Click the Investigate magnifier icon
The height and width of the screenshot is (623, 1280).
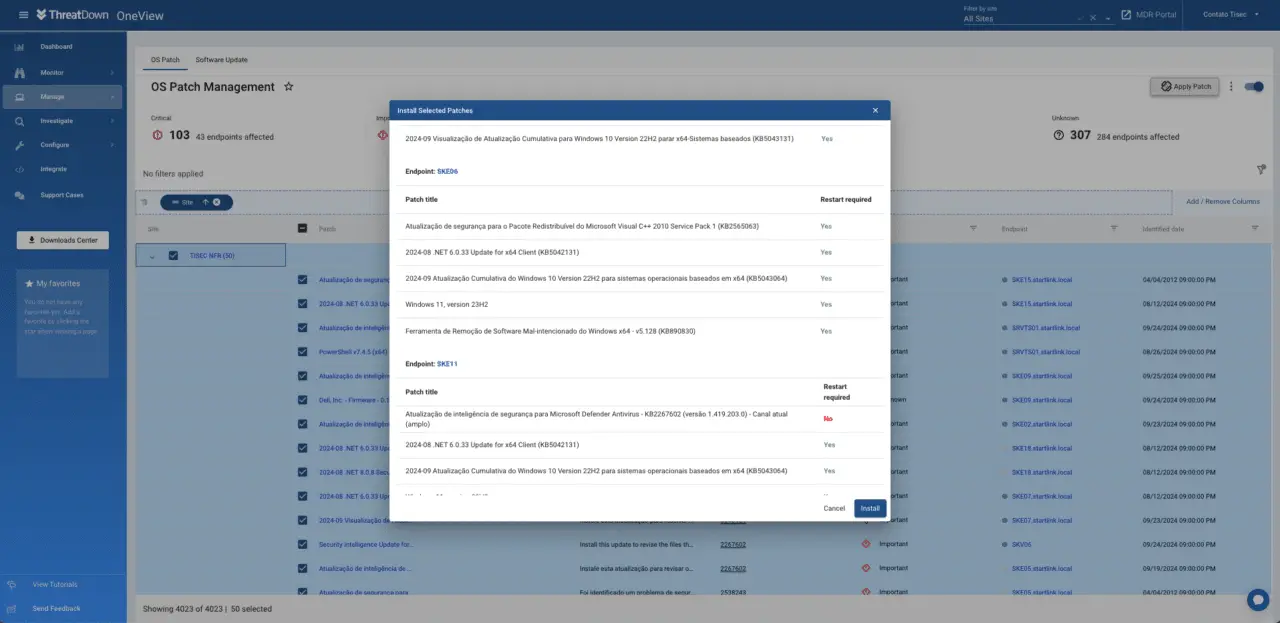tap(20, 121)
